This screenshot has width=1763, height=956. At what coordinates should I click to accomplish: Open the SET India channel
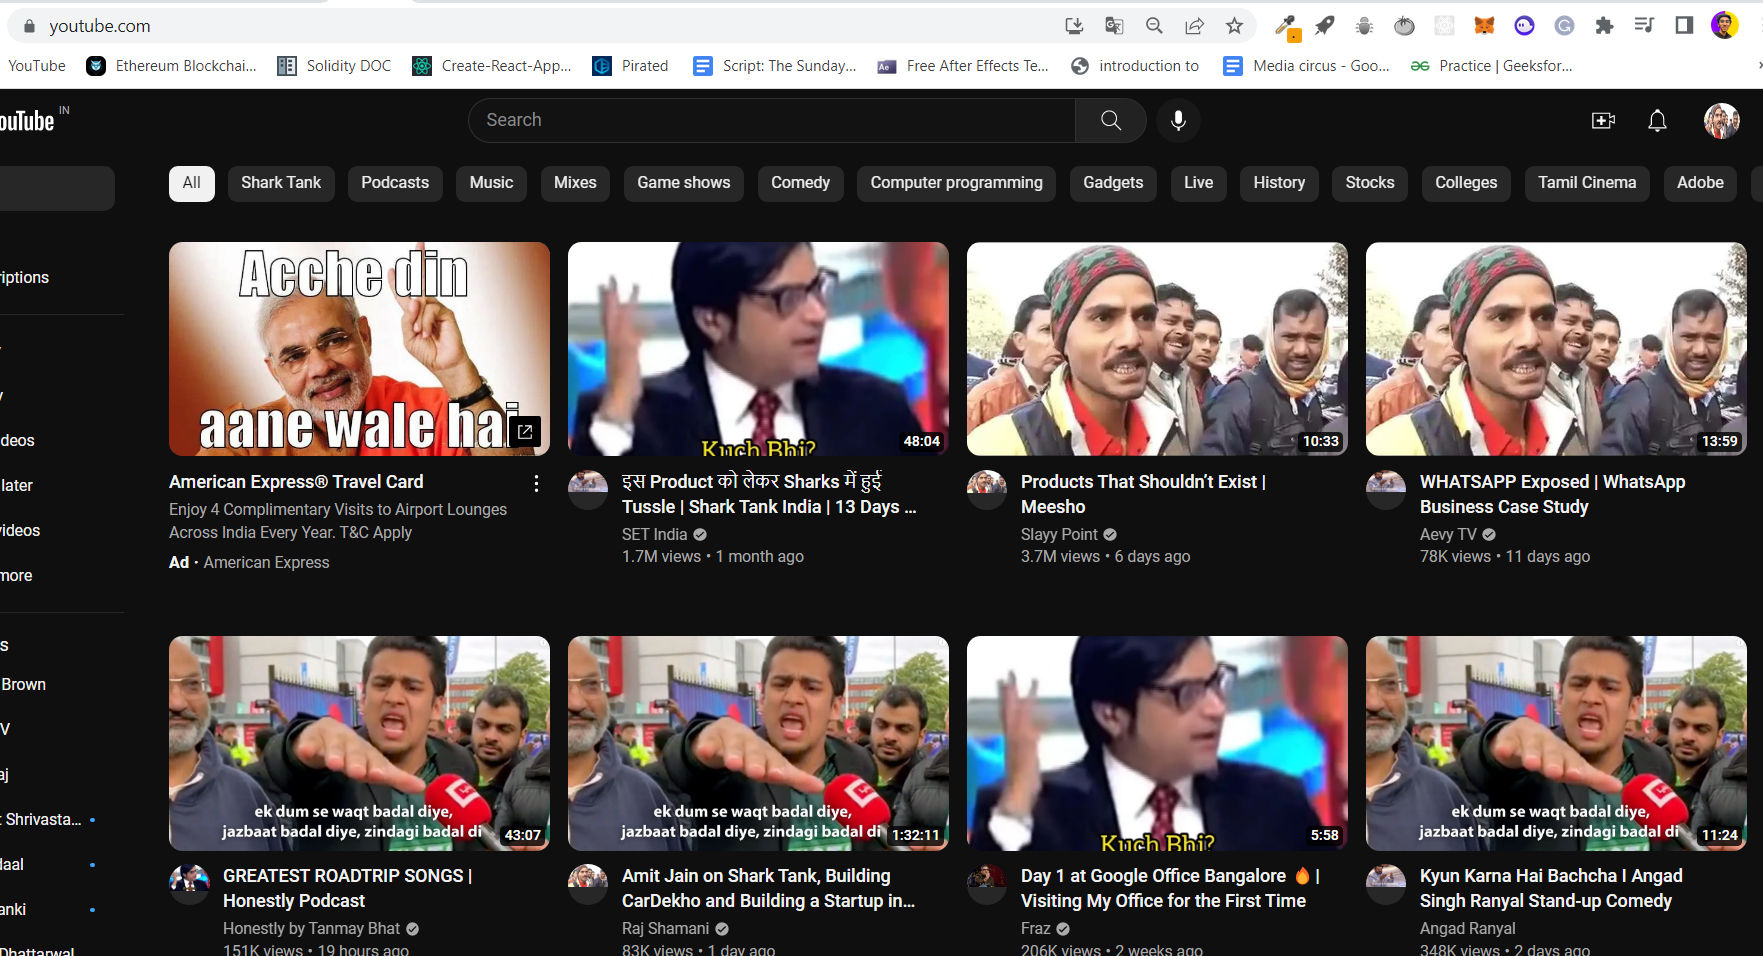pyautogui.click(x=655, y=534)
